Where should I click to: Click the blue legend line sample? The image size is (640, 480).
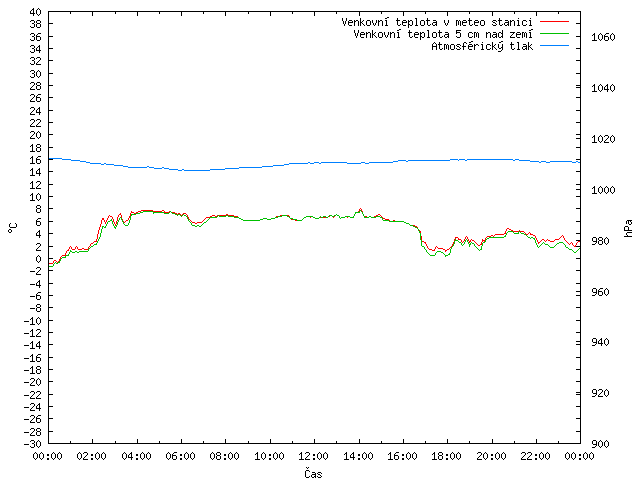click(554, 46)
